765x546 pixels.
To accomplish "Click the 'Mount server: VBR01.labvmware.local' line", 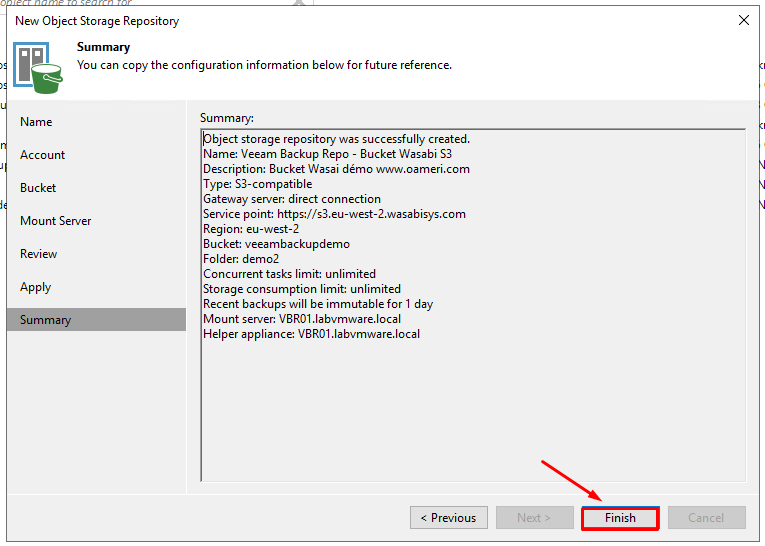I will [302, 319].
